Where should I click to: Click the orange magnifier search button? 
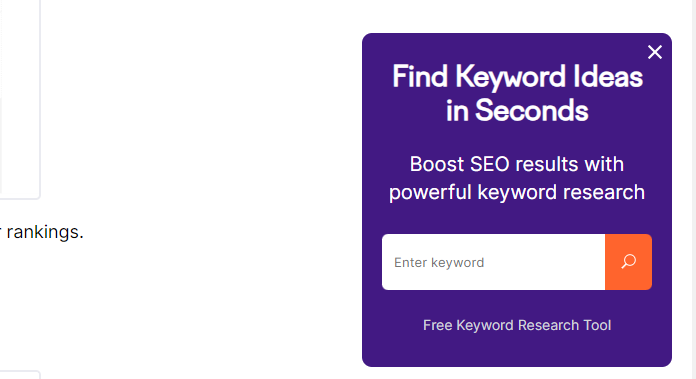pyautogui.click(x=629, y=262)
